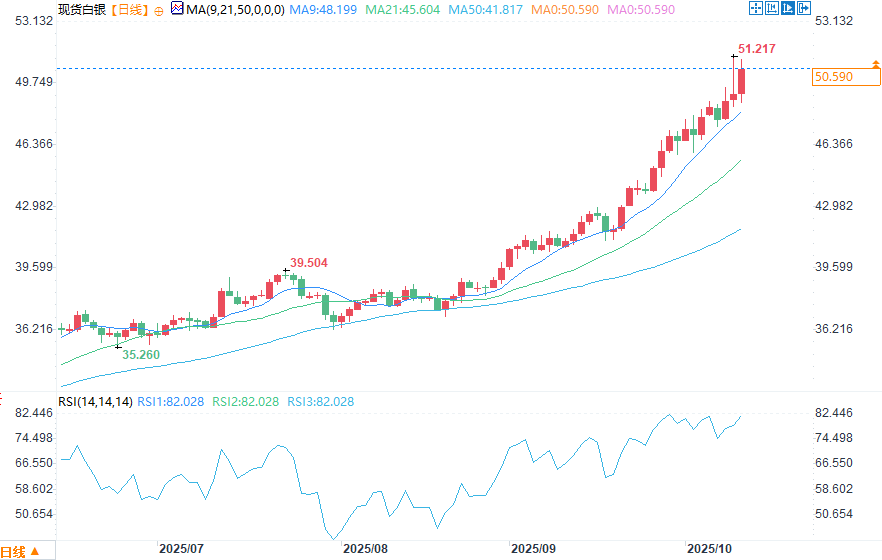Click the small orange icon above 50.590 tag
The width and height of the screenshot is (882, 560).
click(x=877, y=64)
